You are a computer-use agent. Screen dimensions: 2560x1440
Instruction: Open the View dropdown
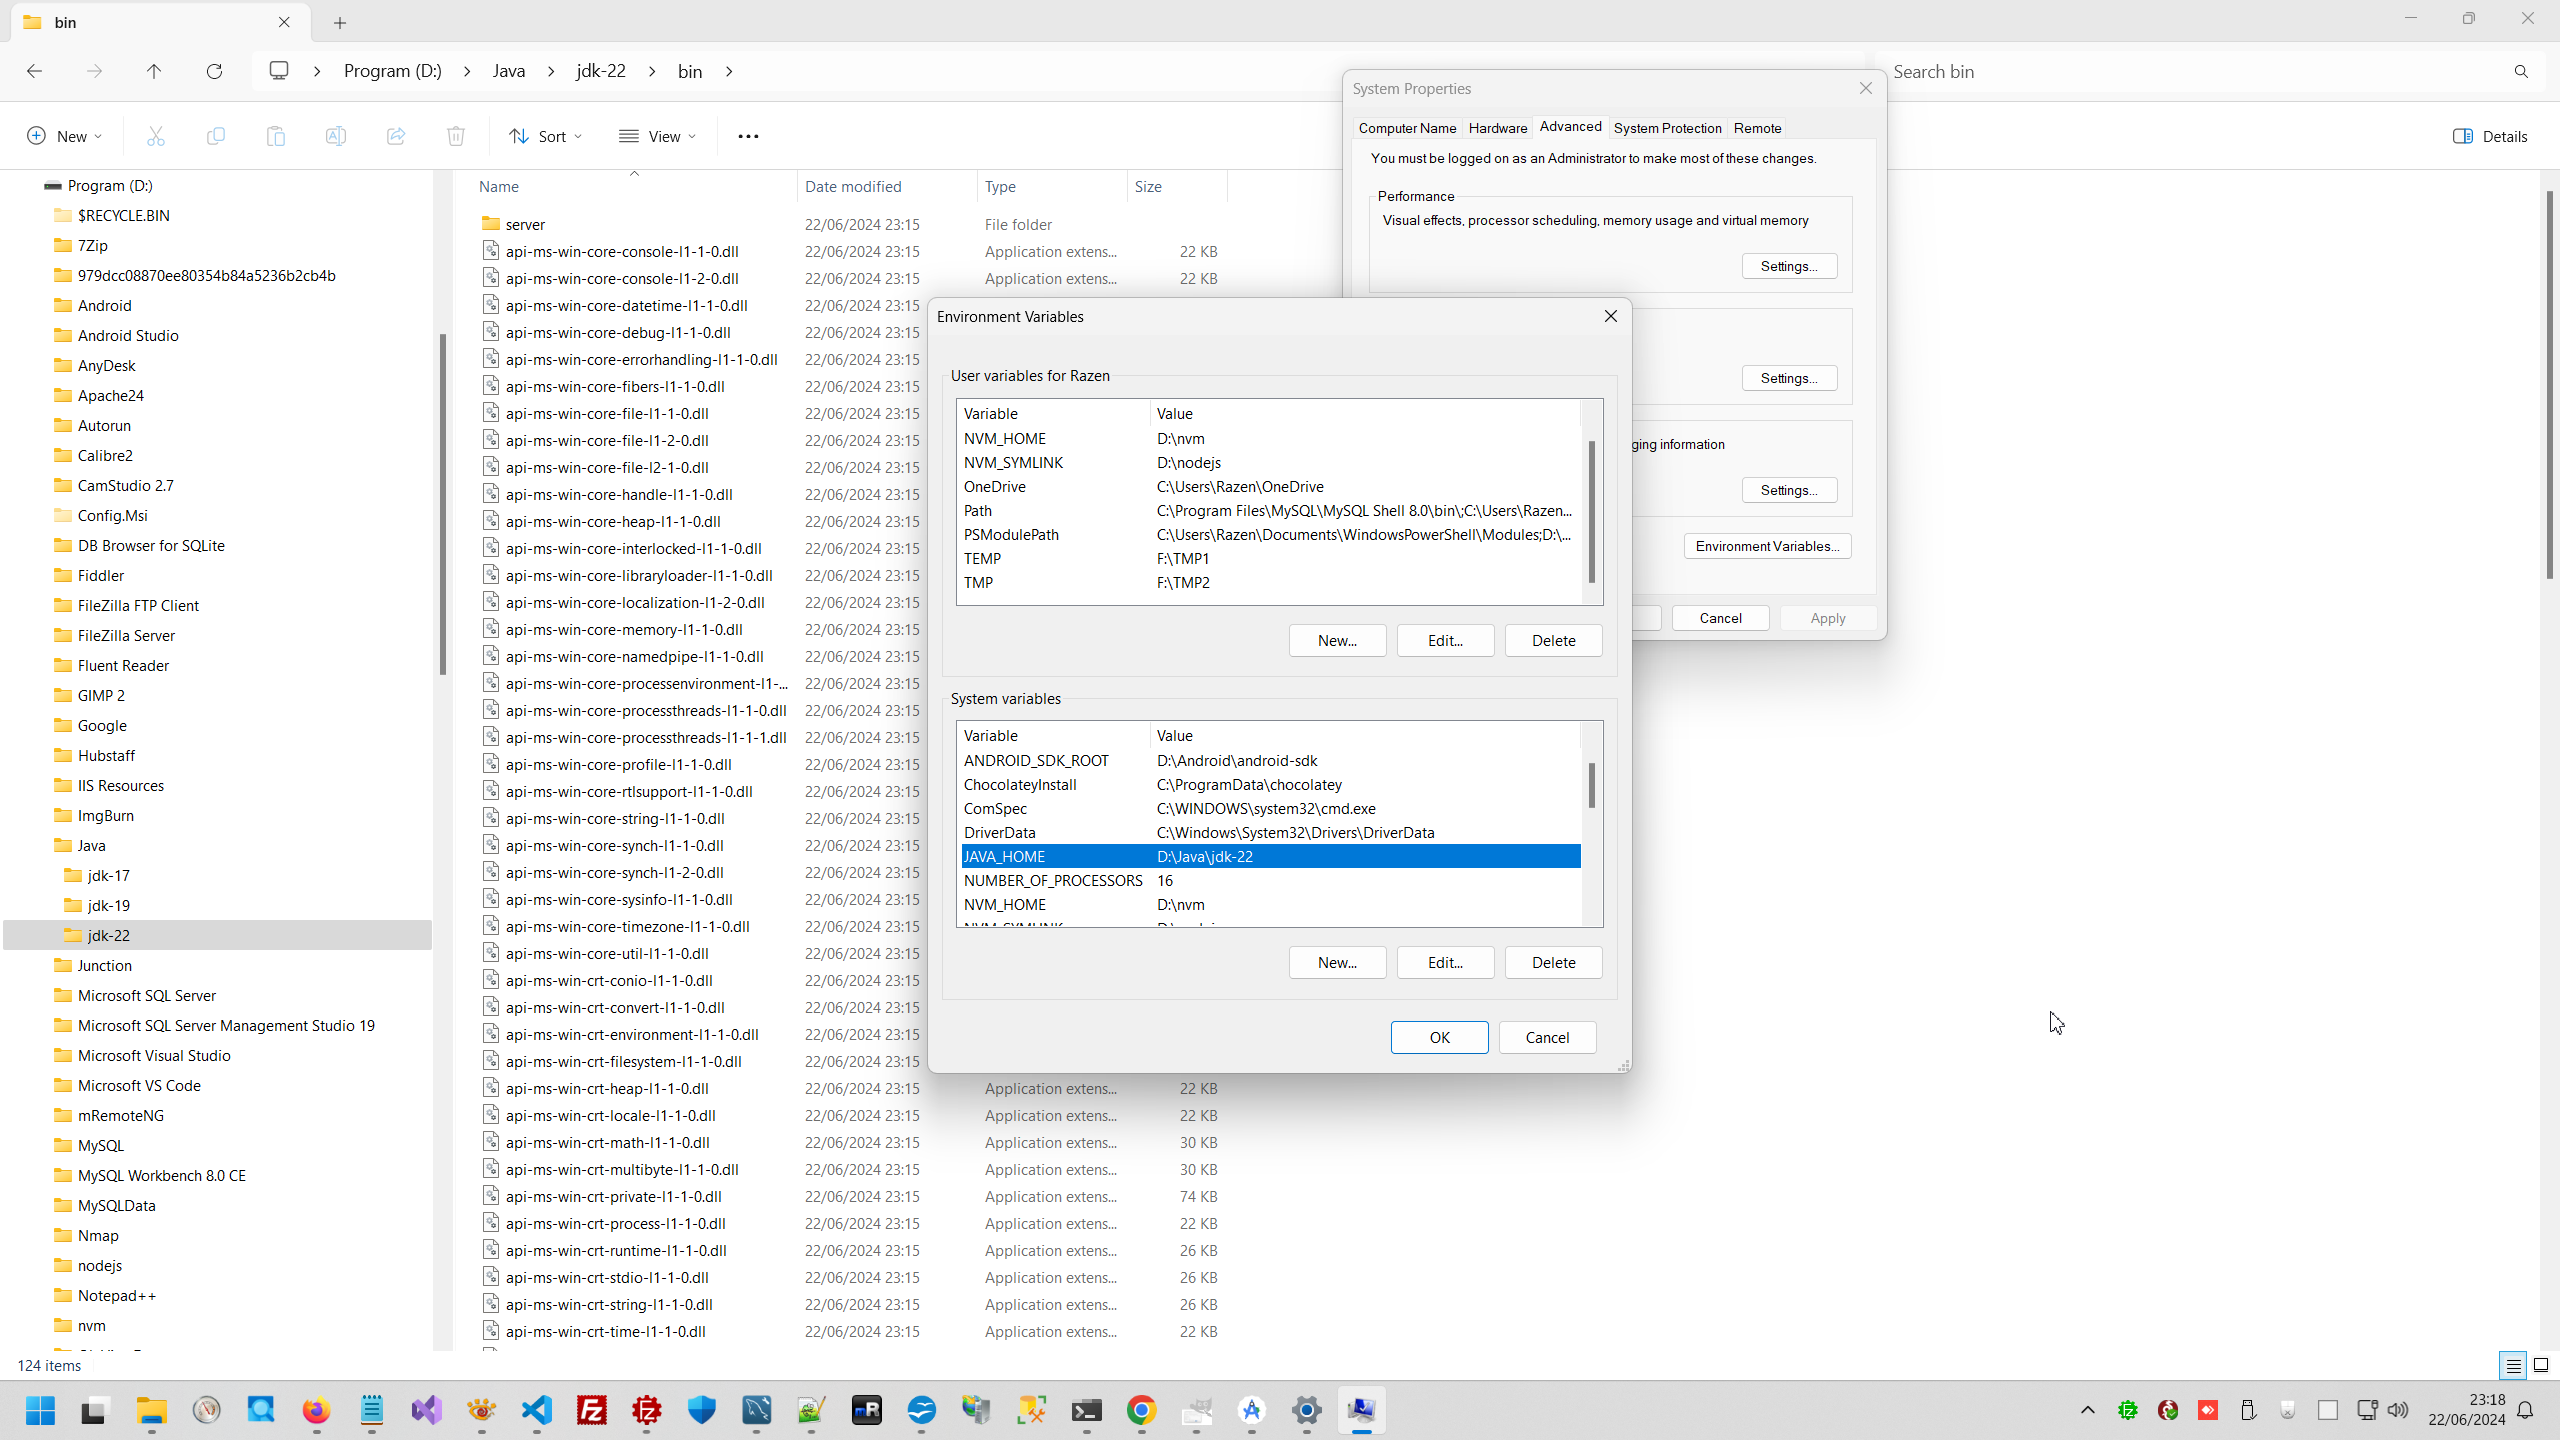[657, 136]
